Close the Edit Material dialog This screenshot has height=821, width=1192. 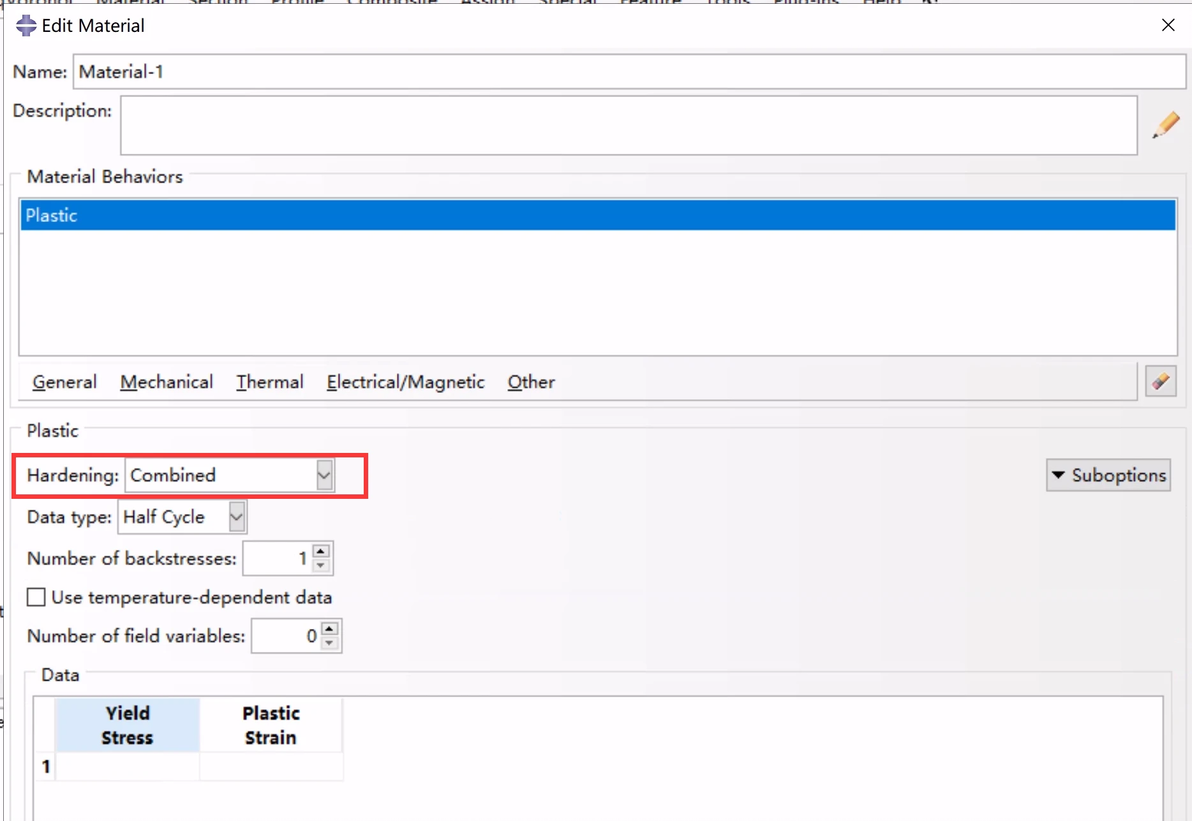click(x=1168, y=25)
